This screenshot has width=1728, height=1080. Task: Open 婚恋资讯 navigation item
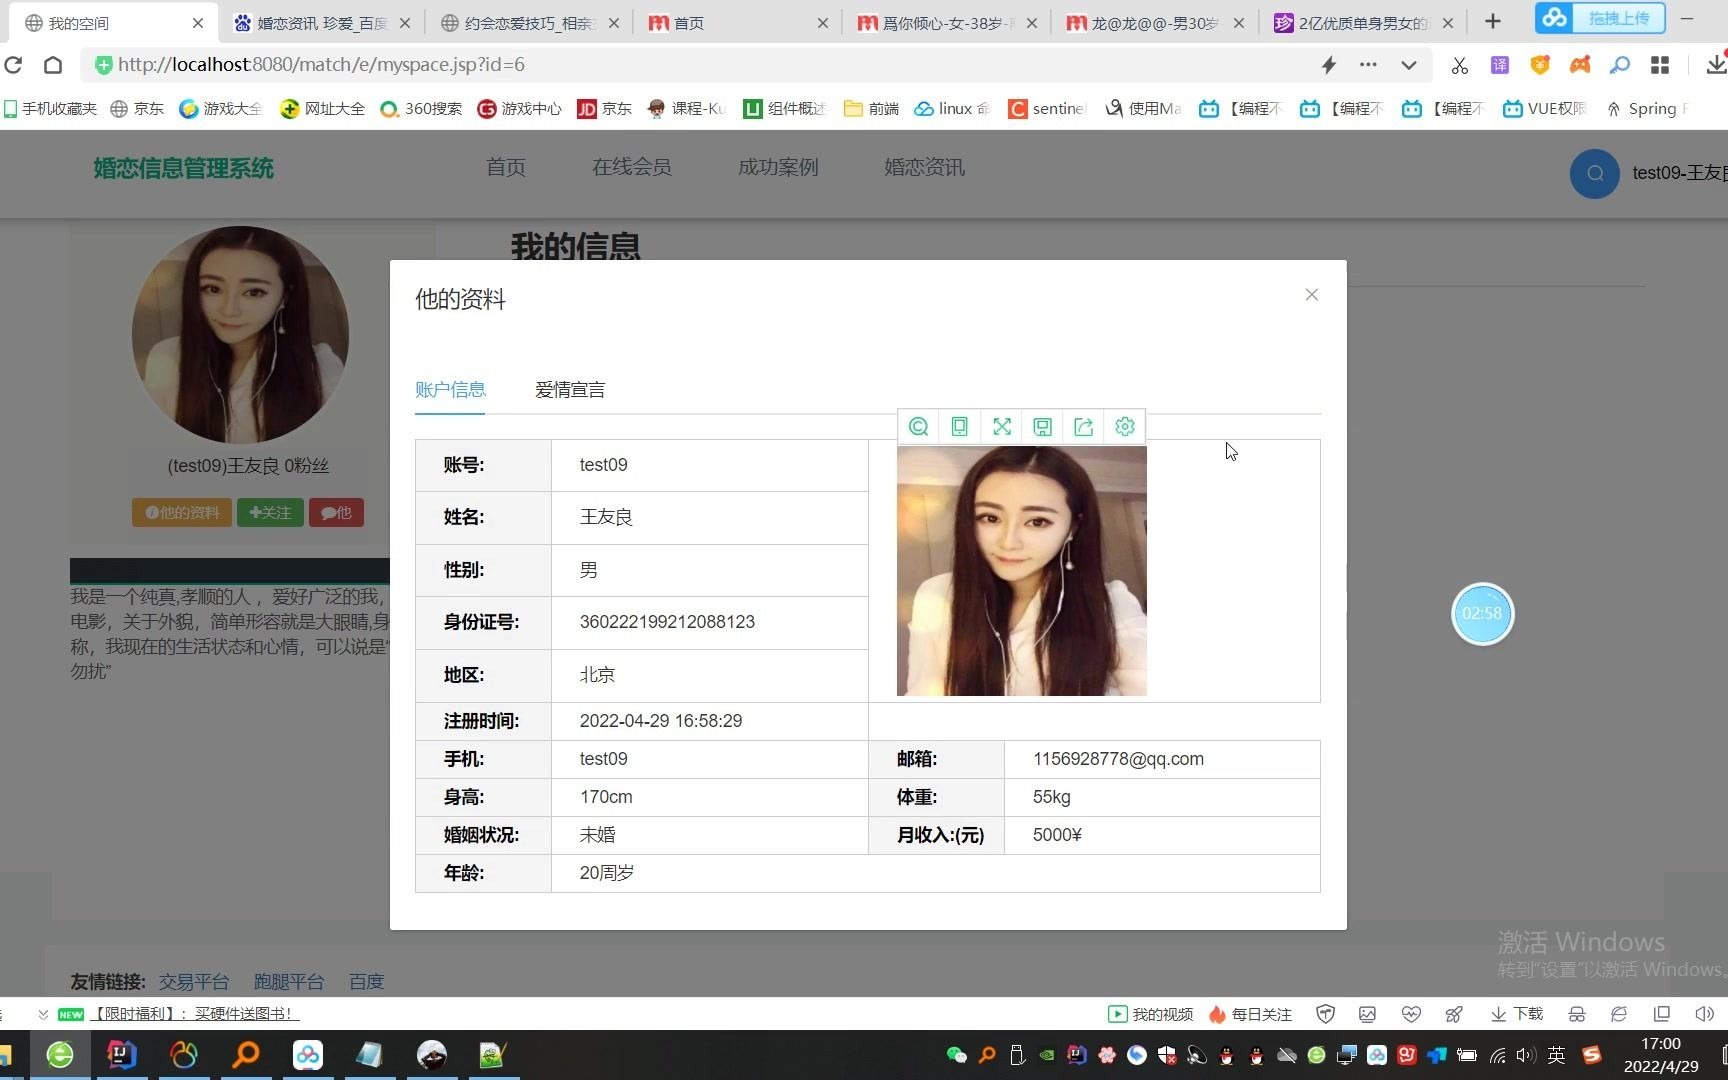(x=924, y=167)
